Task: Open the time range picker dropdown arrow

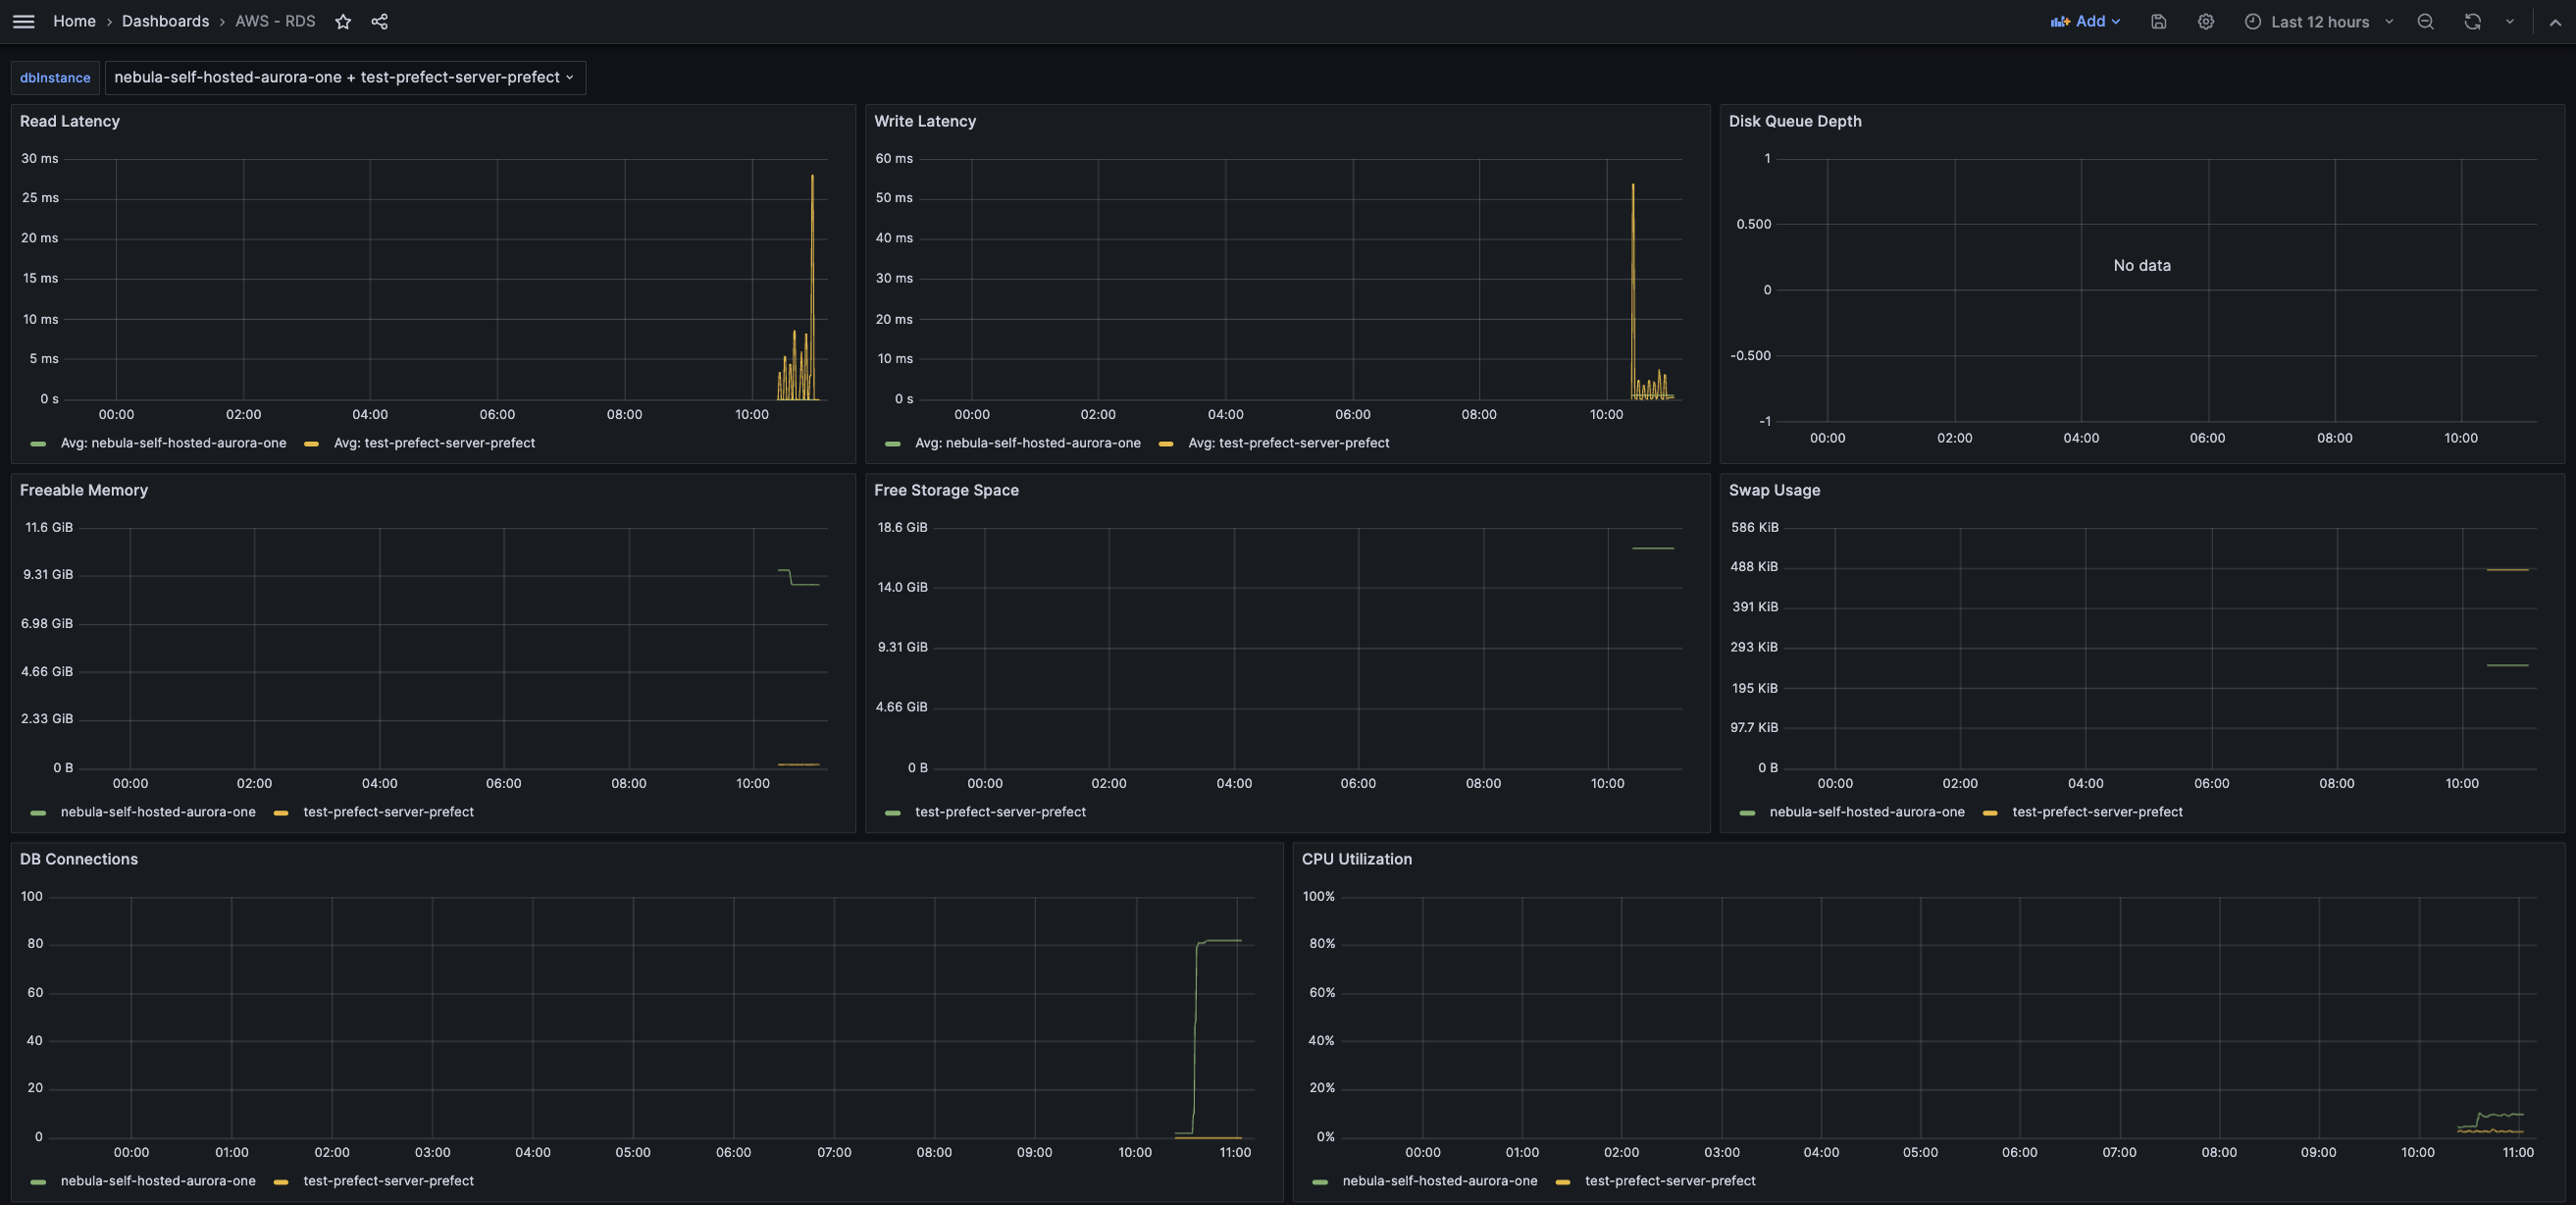Action: [2390, 21]
